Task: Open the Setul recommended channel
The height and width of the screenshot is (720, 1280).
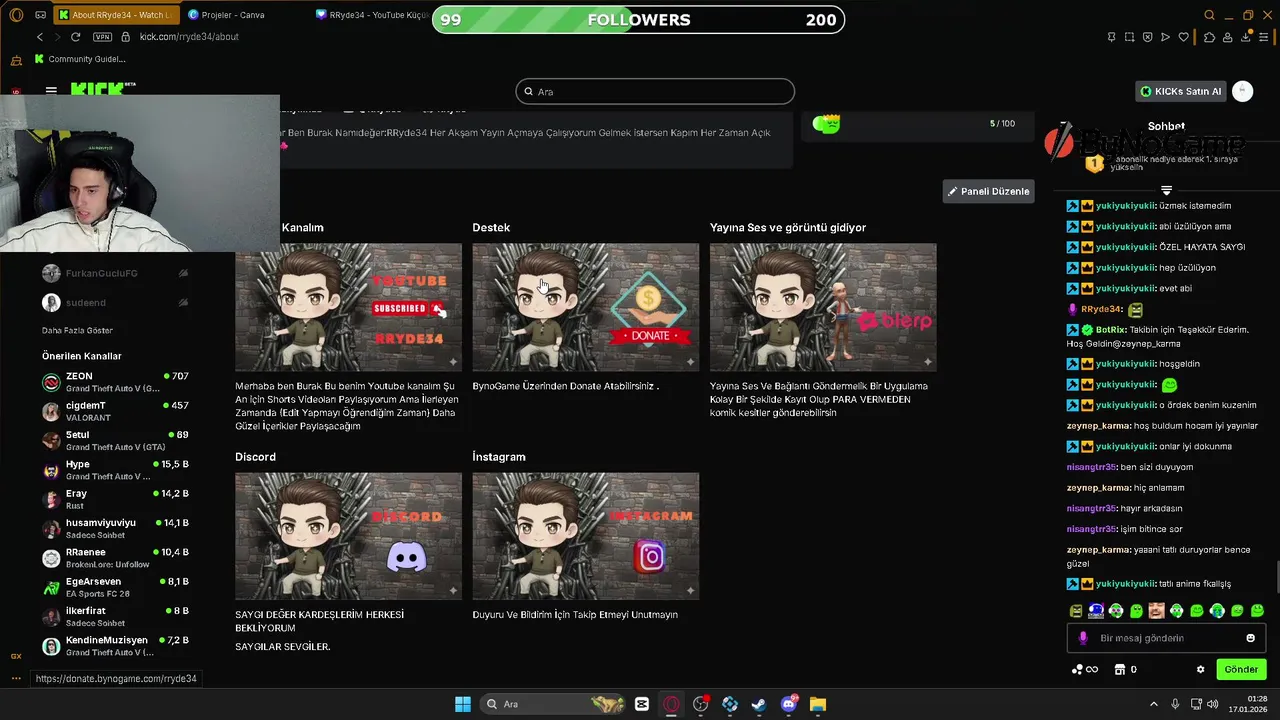Action: 115,441
